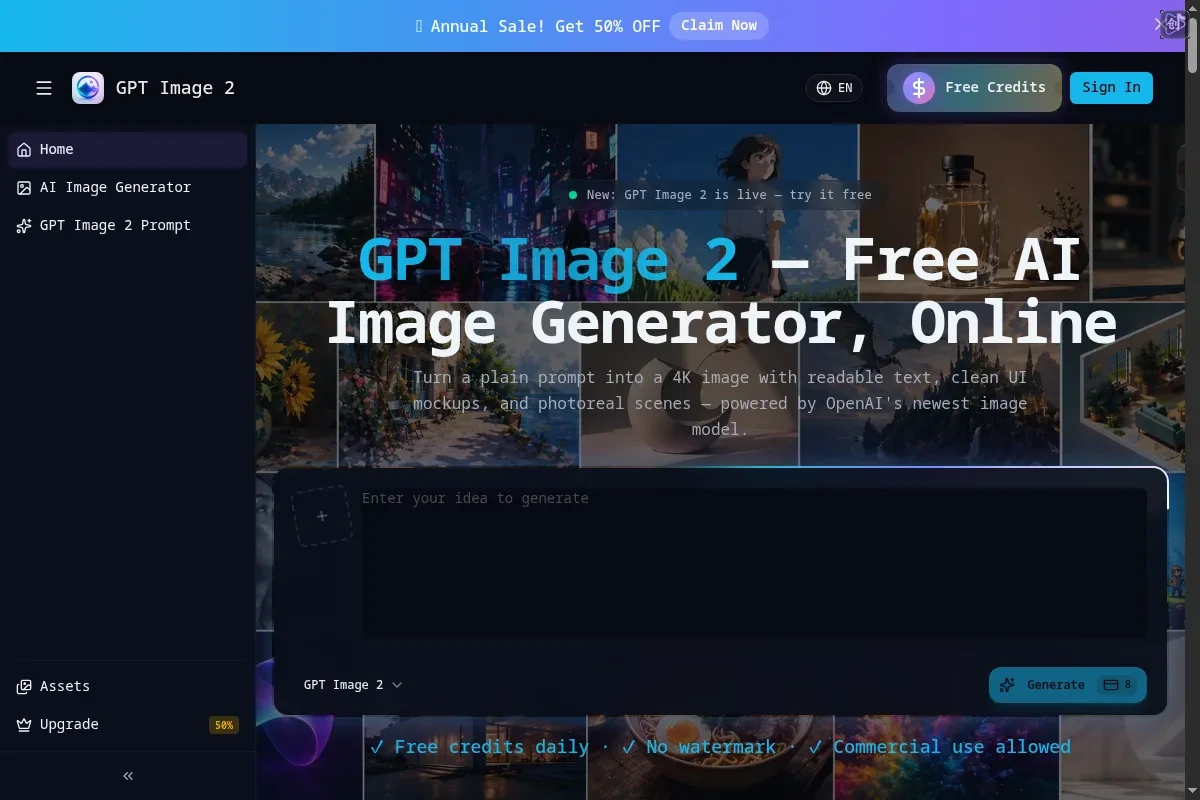This screenshot has width=1200, height=800.
Task: Open the GPT Image 2 model dropdown
Action: (x=352, y=685)
